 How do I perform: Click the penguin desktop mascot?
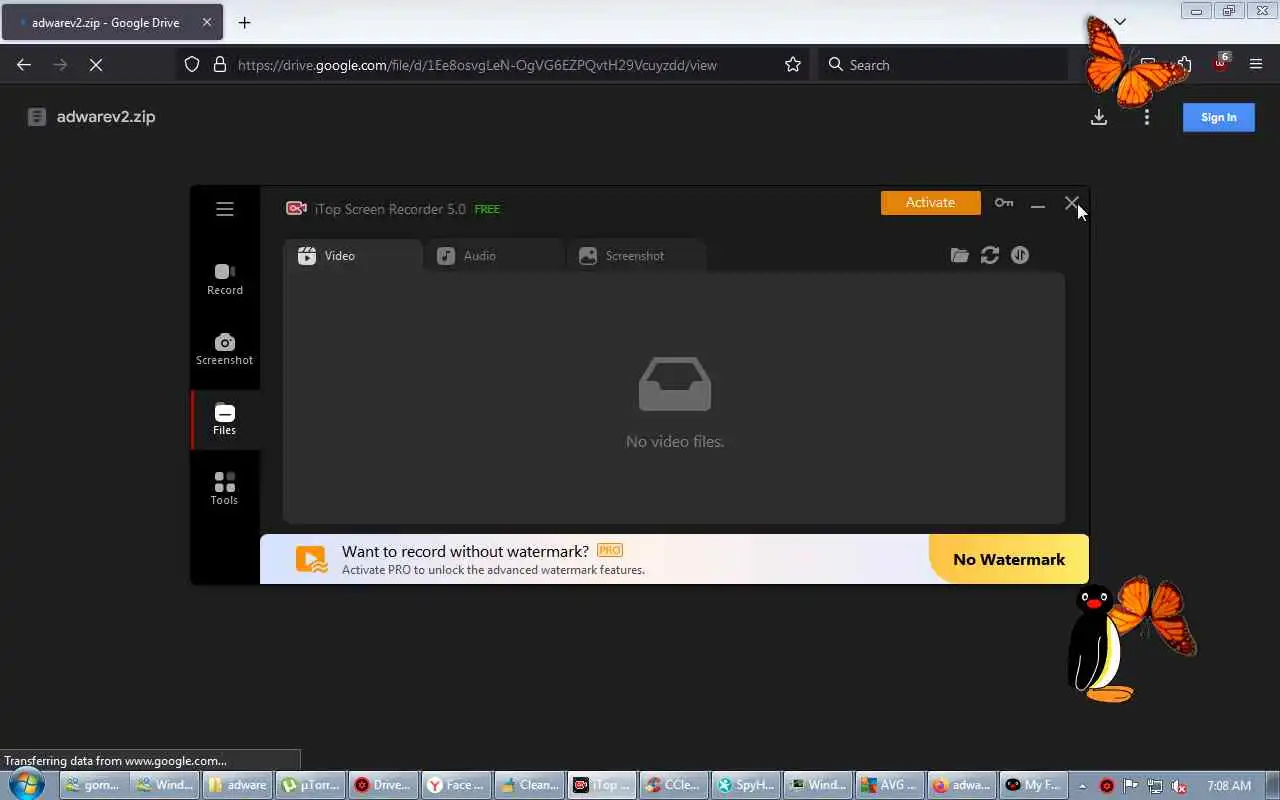click(x=1098, y=643)
